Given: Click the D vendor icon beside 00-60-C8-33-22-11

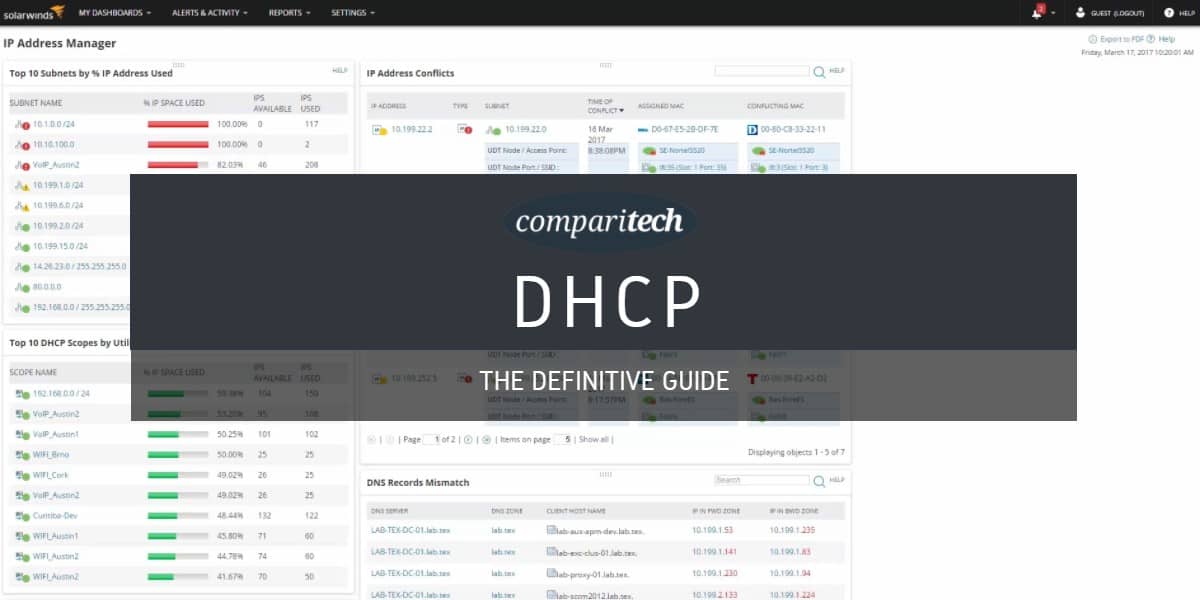Looking at the screenshot, I should click(x=753, y=129).
